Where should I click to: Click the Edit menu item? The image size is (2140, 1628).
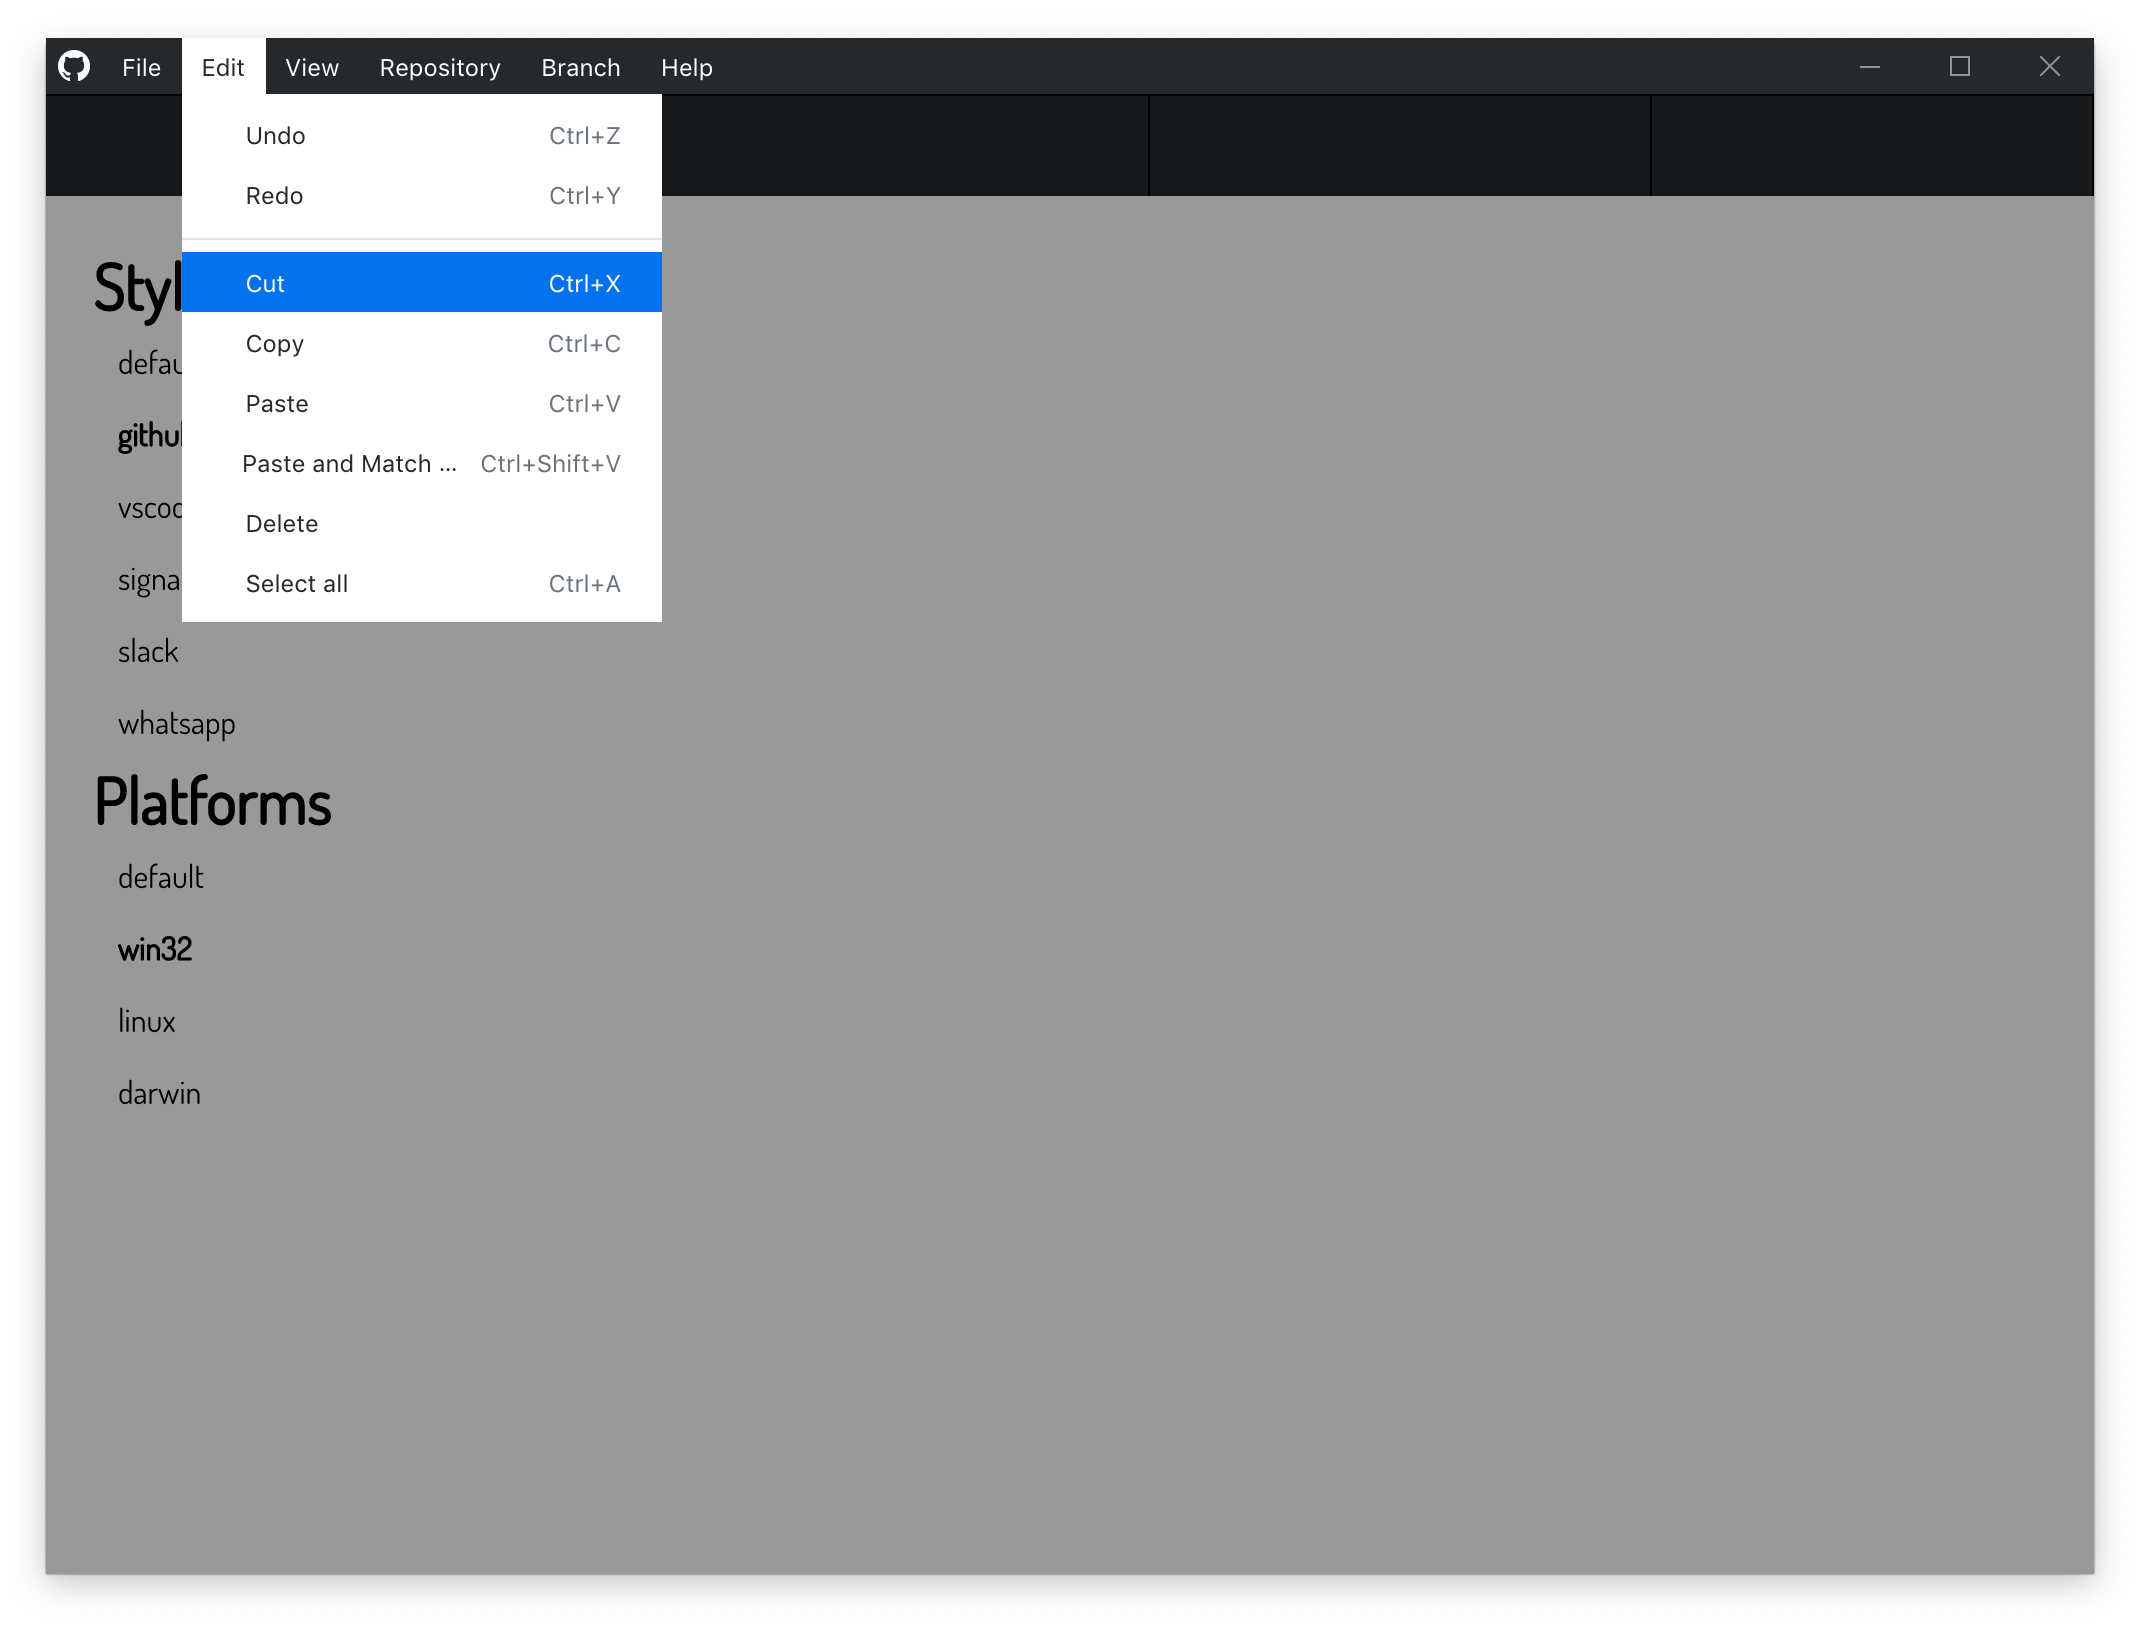click(x=222, y=67)
